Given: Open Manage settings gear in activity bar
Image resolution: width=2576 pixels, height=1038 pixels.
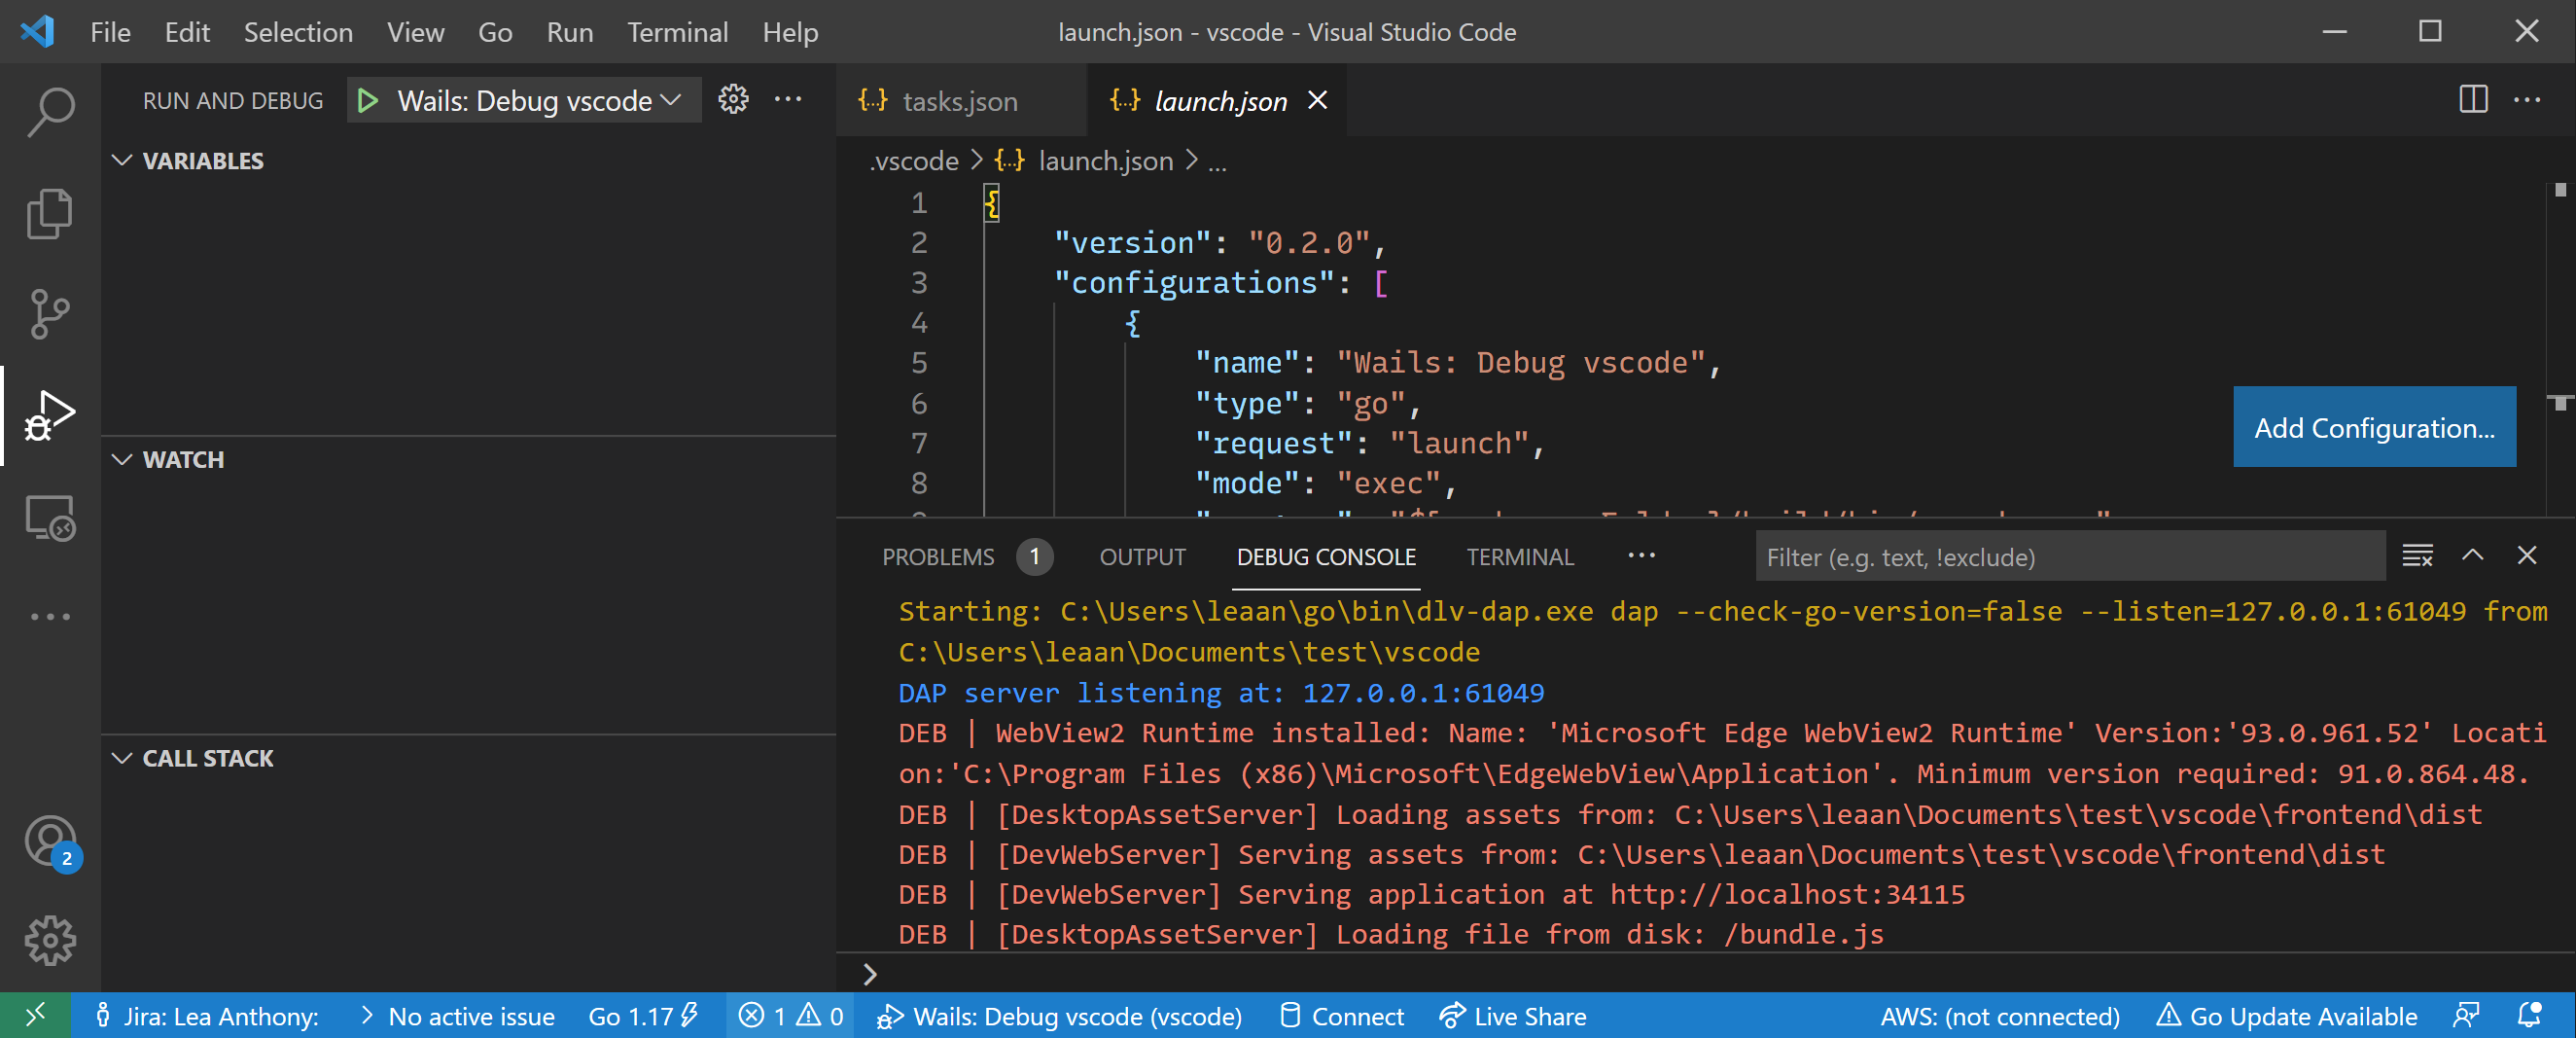Looking at the screenshot, I should (50, 941).
